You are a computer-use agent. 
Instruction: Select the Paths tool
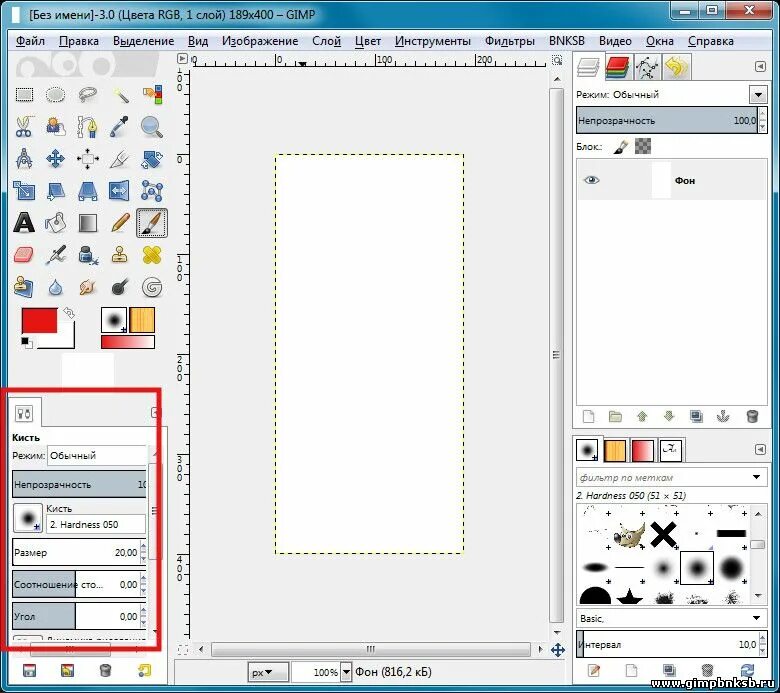88,127
